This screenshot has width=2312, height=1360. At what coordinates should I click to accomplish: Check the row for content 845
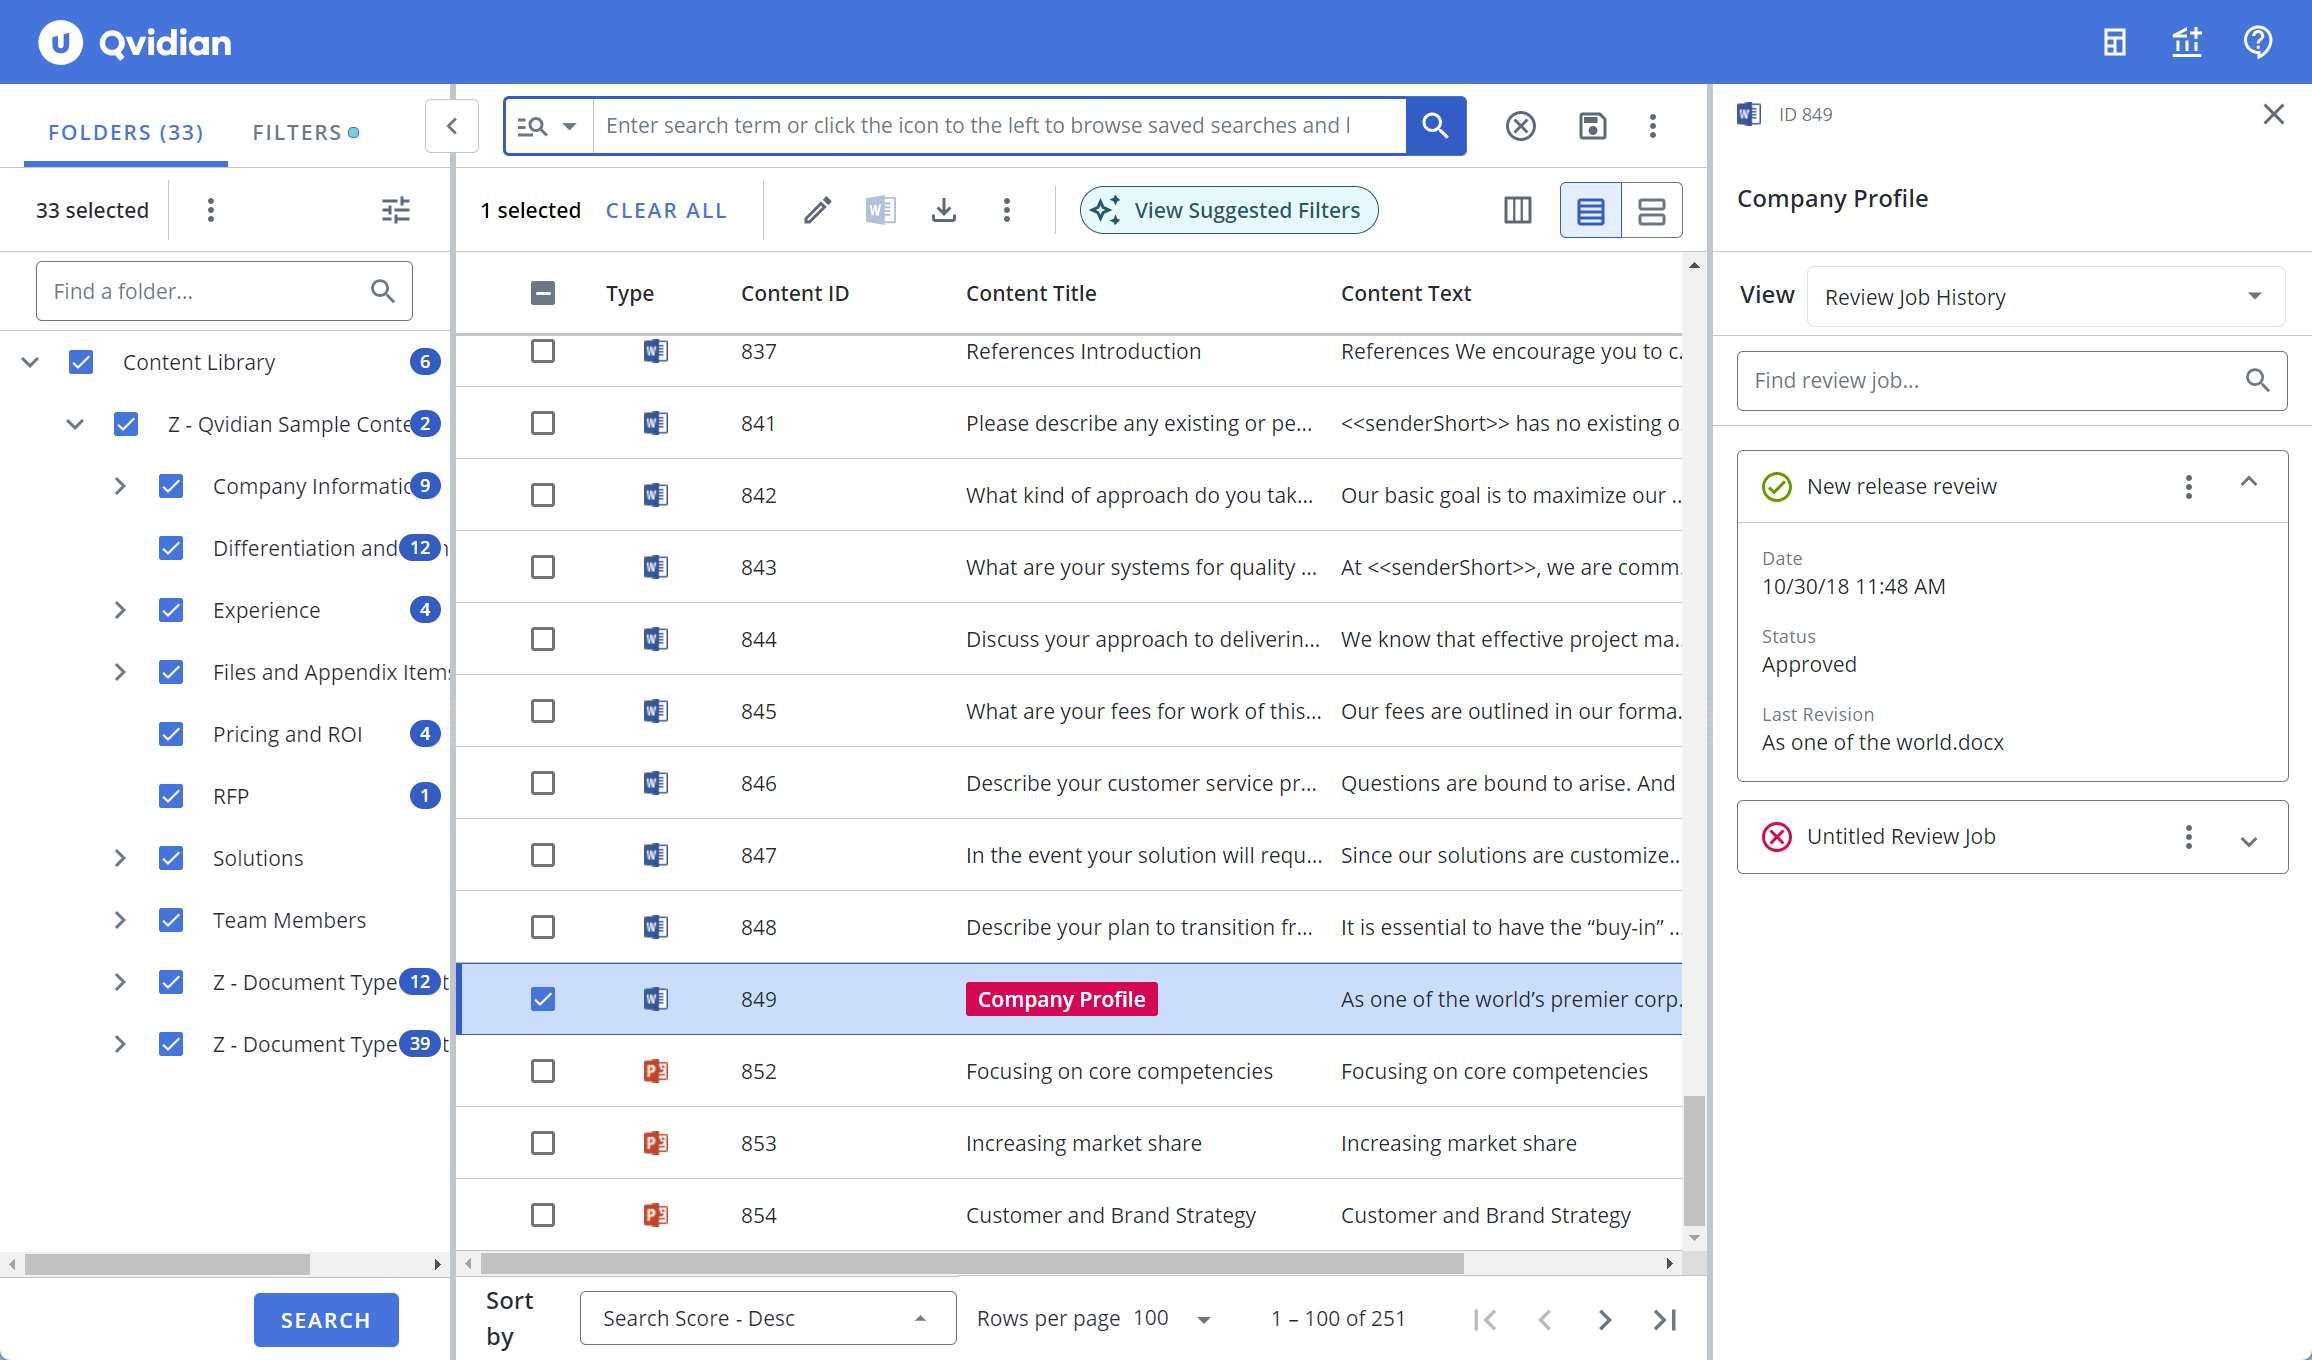pyautogui.click(x=543, y=711)
